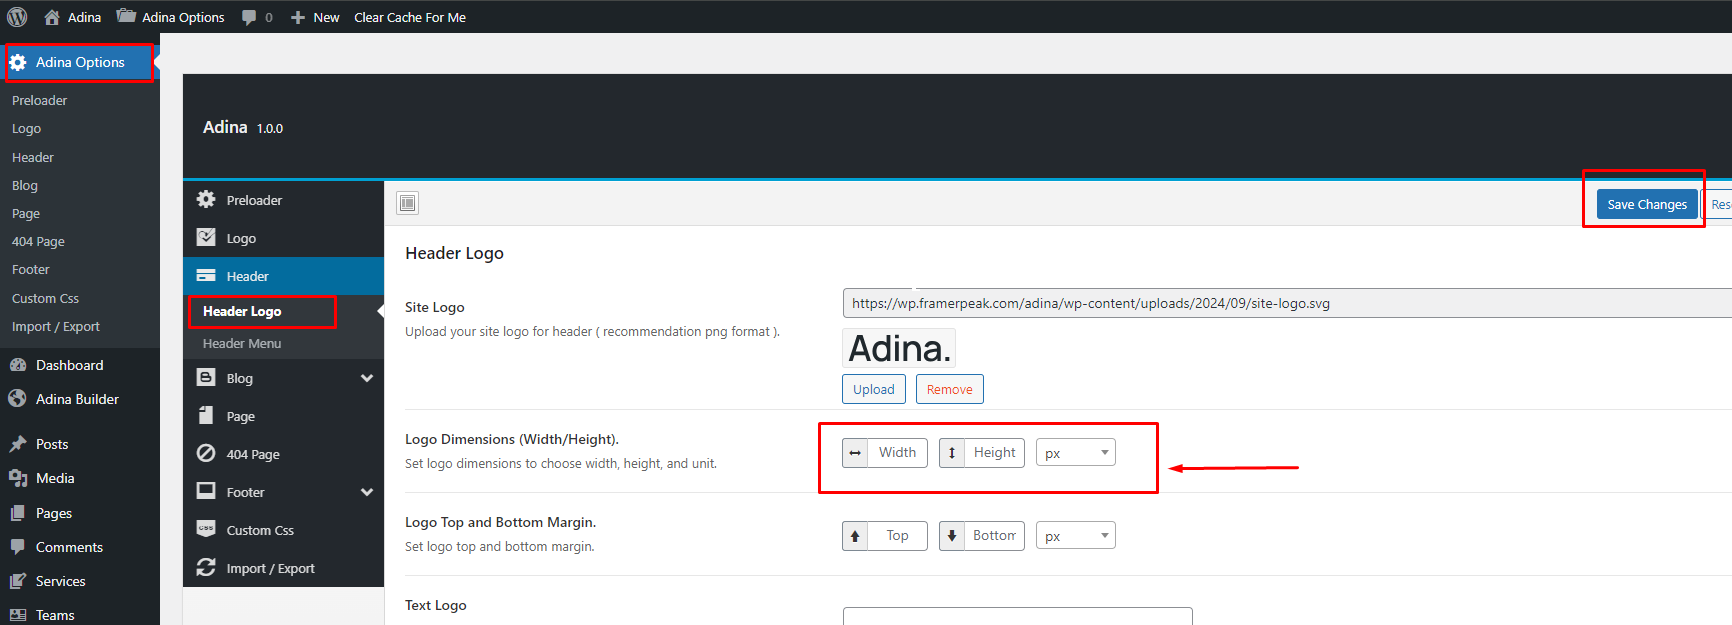Click the logo Width input field

pos(897,452)
